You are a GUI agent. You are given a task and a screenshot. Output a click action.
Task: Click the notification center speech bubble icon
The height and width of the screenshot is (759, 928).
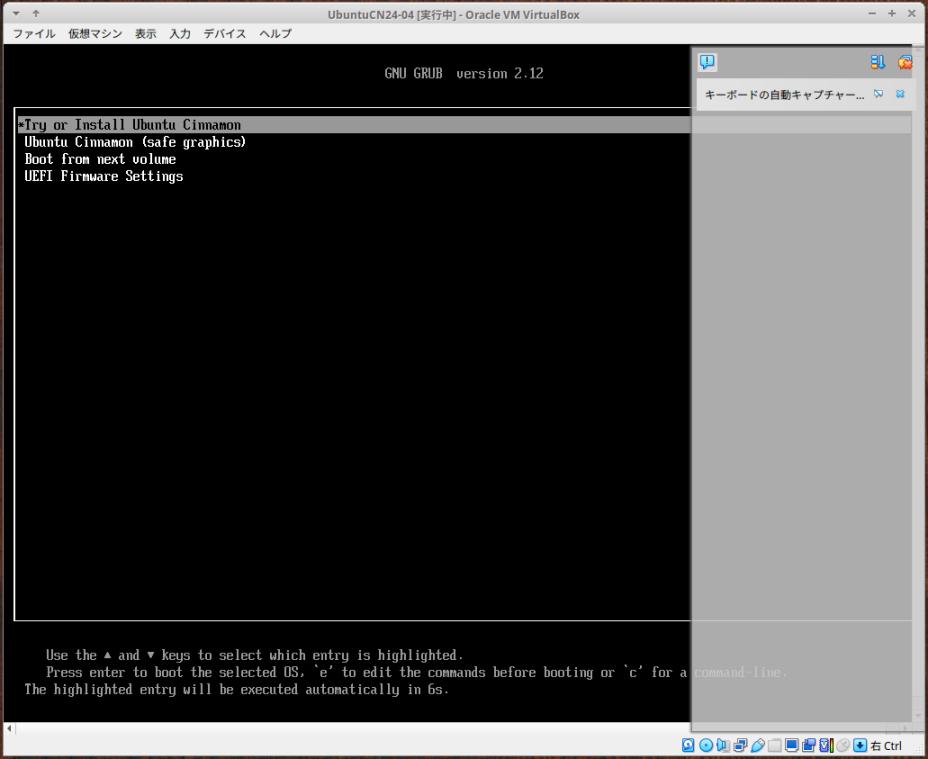click(707, 62)
